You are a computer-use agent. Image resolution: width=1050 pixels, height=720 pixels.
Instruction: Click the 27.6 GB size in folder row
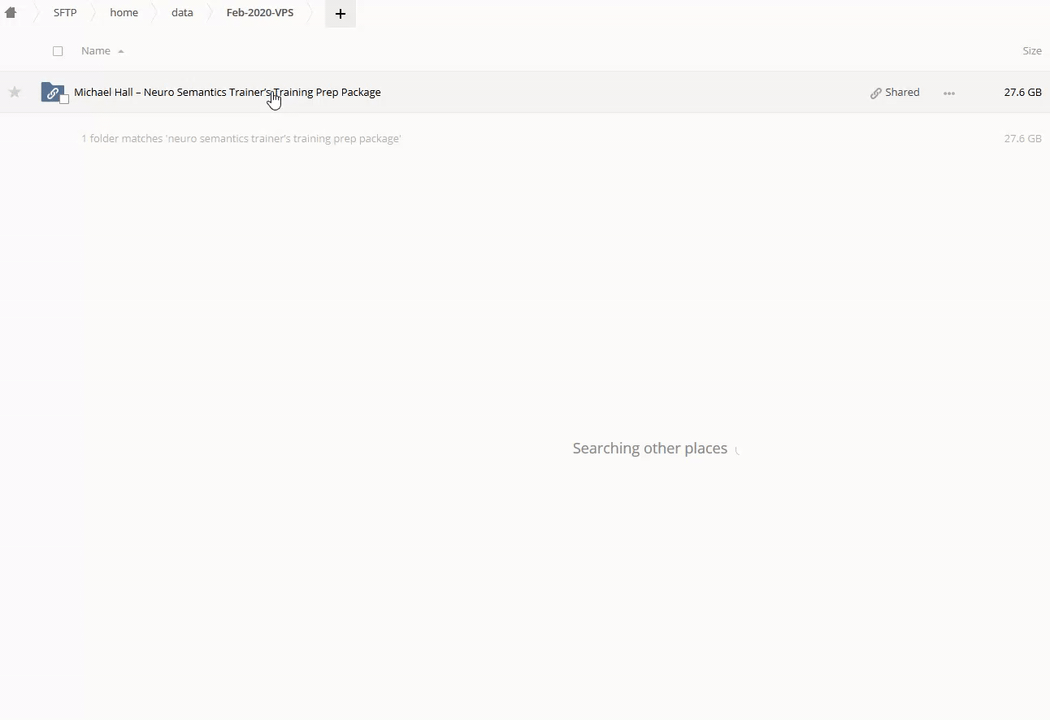click(x=1022, y=92)
